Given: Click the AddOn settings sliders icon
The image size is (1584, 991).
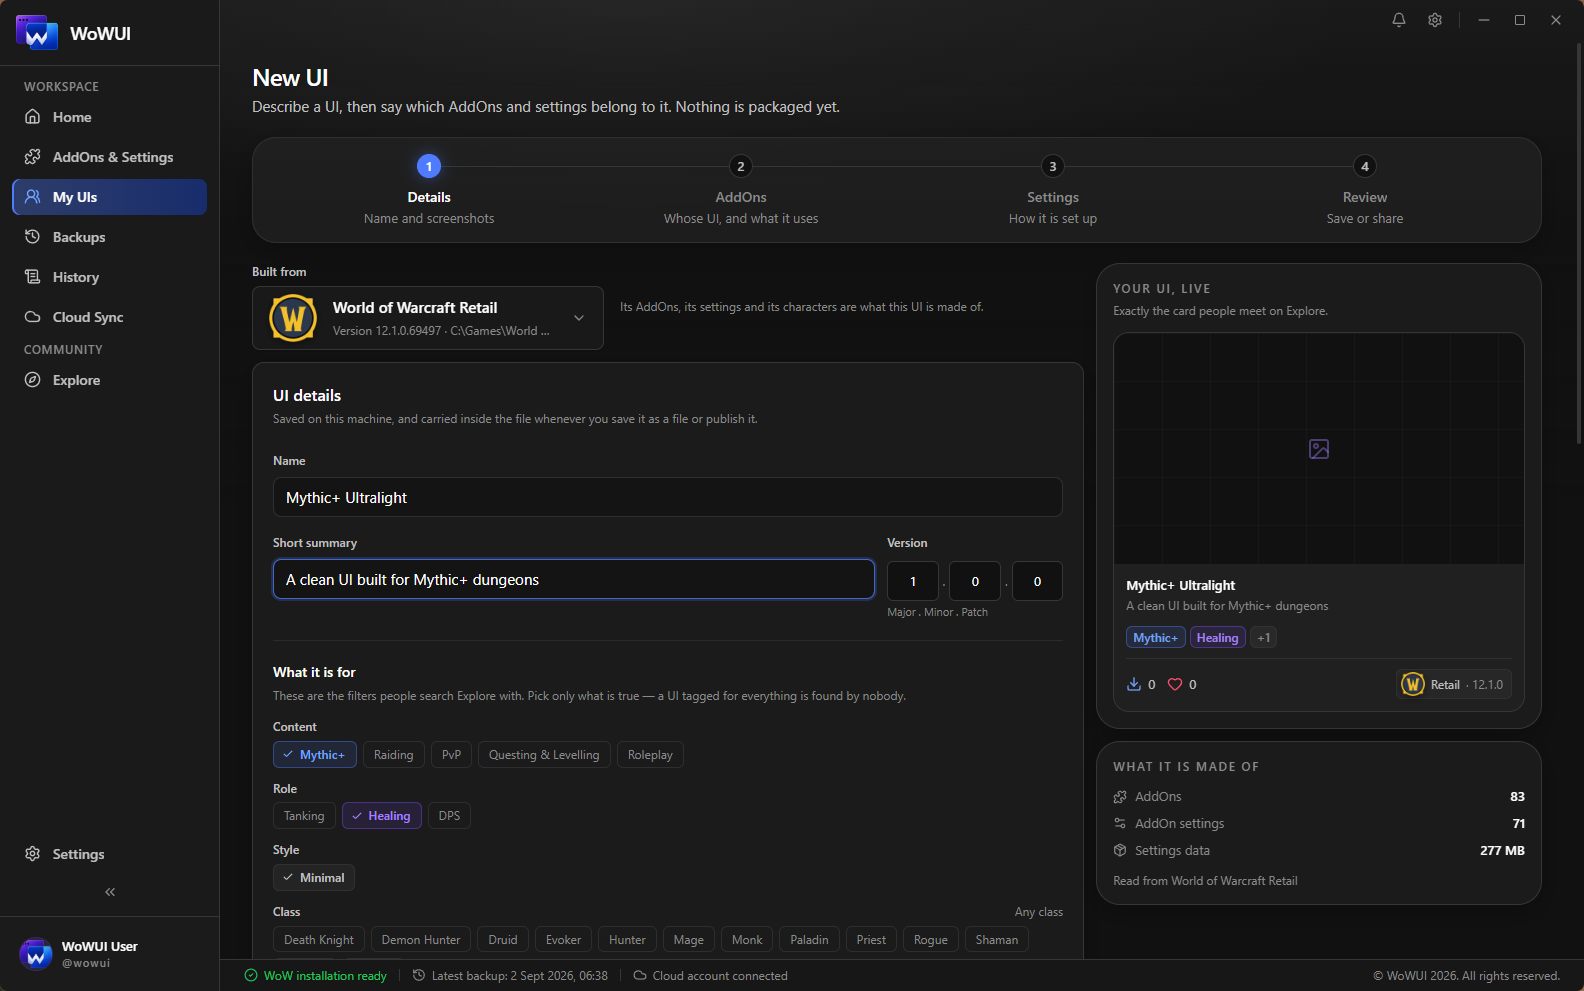Looking at the screenshot, I should pyautogui.click(x=1120, y=824).
